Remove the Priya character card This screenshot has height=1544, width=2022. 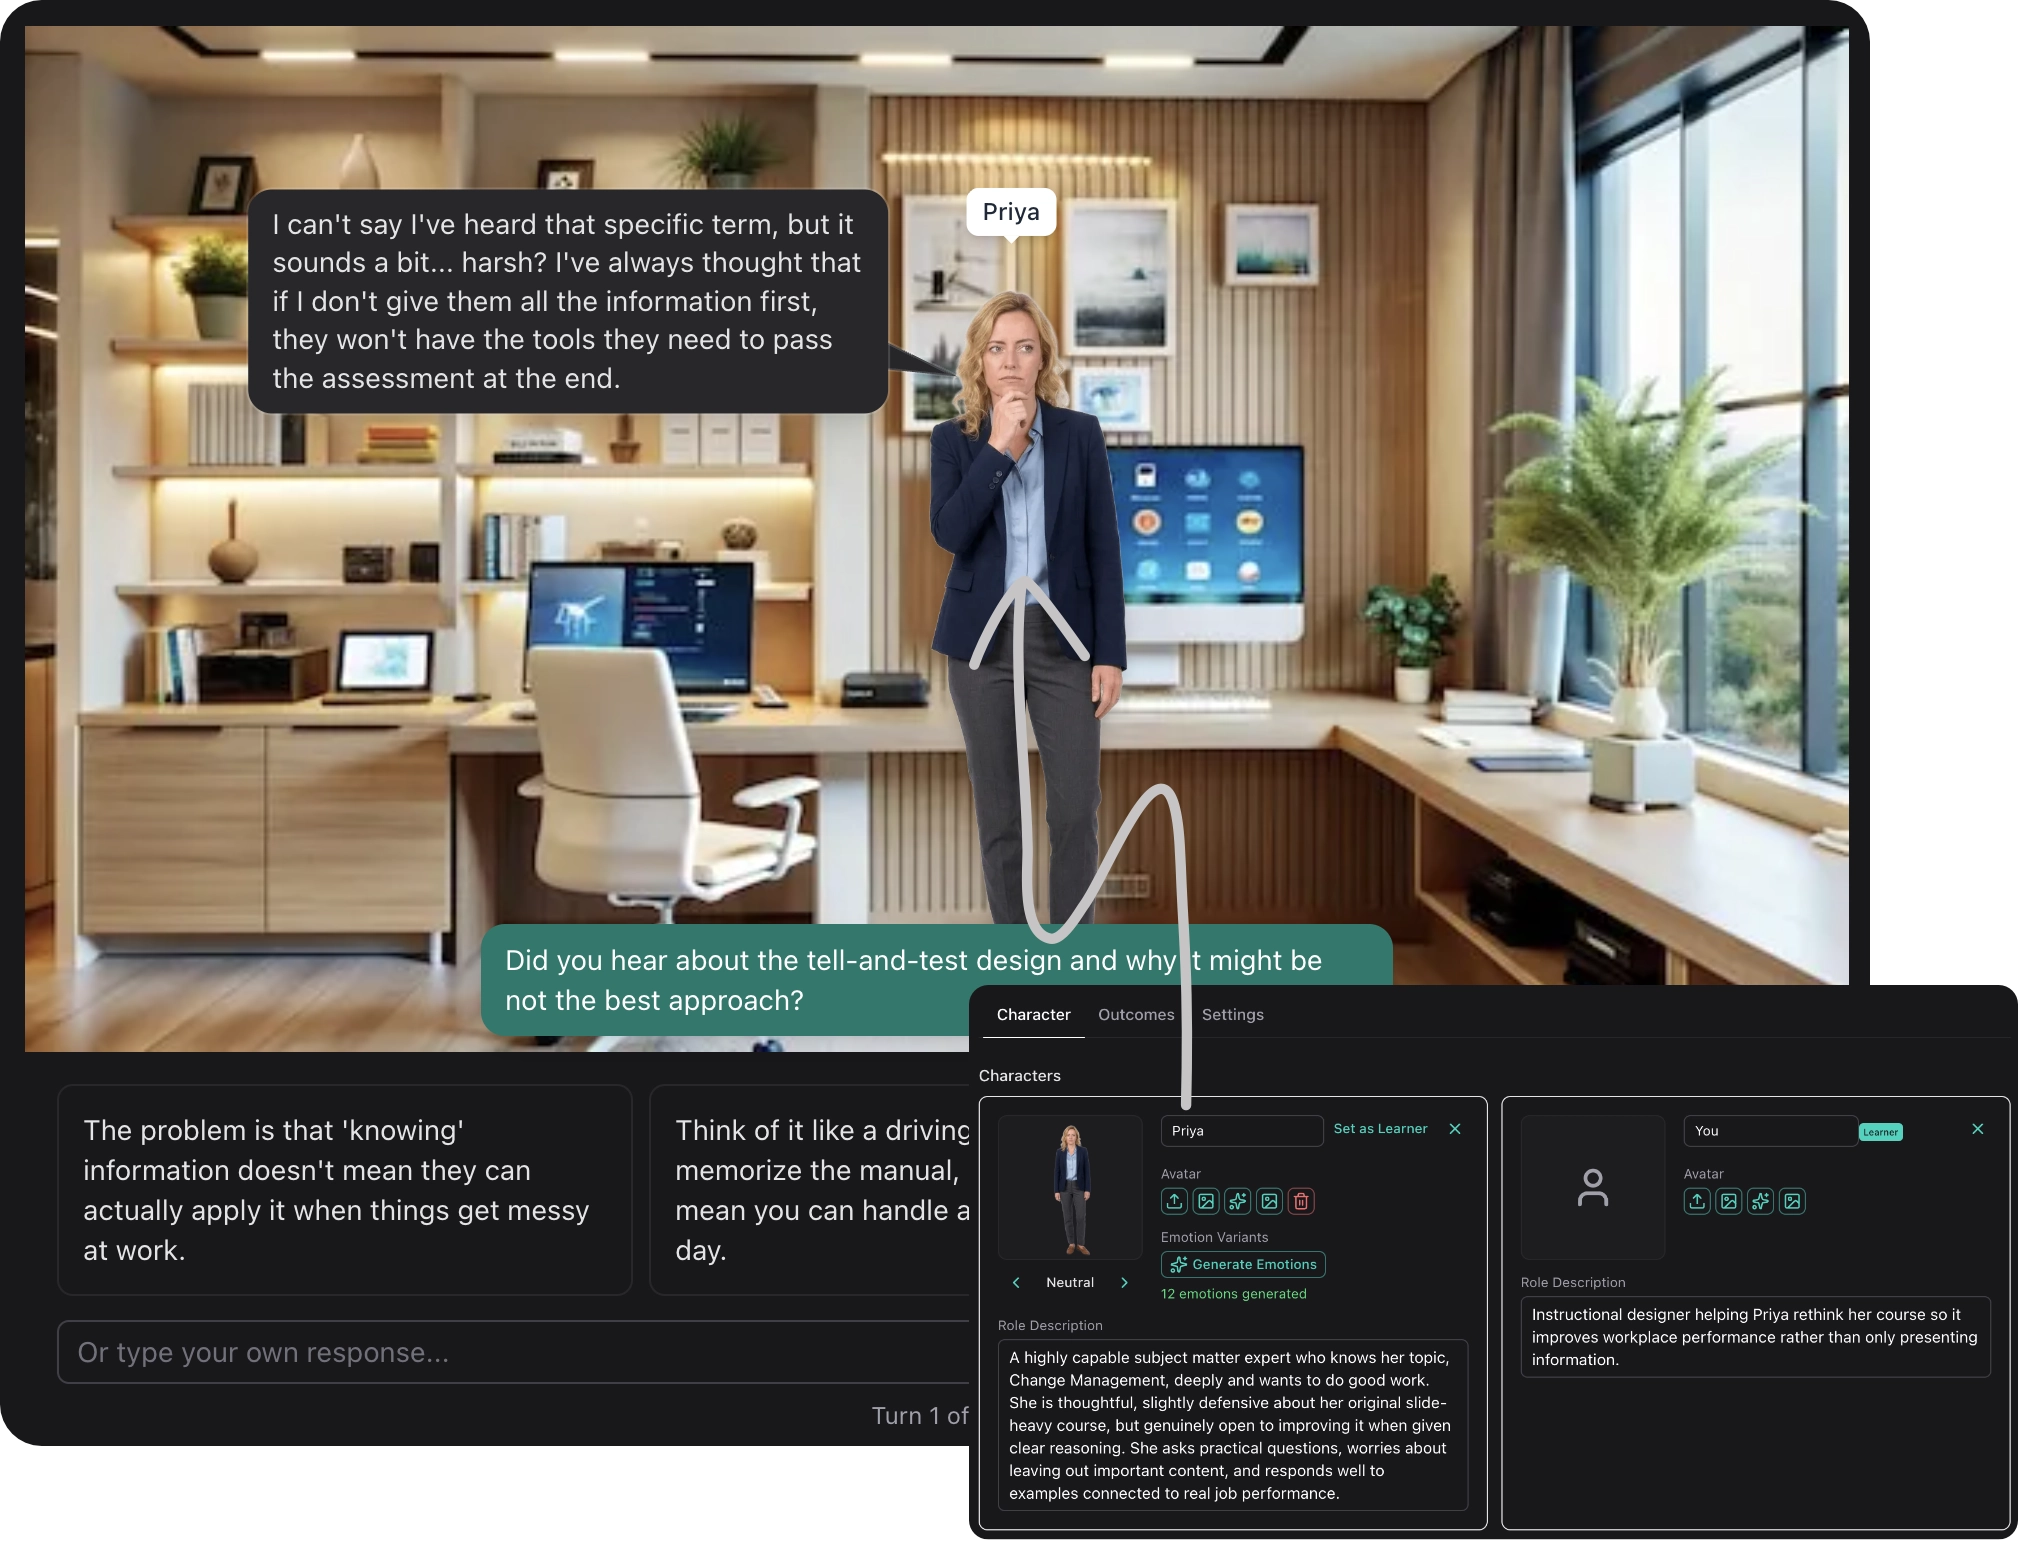(x=1455, y=1129)
